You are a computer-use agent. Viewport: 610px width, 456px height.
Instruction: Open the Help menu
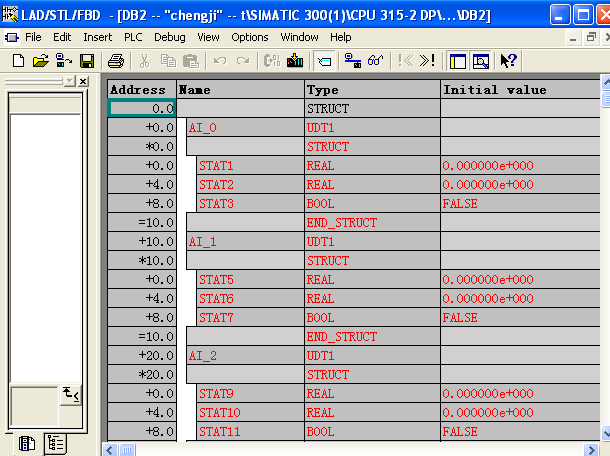pos(340,37)
